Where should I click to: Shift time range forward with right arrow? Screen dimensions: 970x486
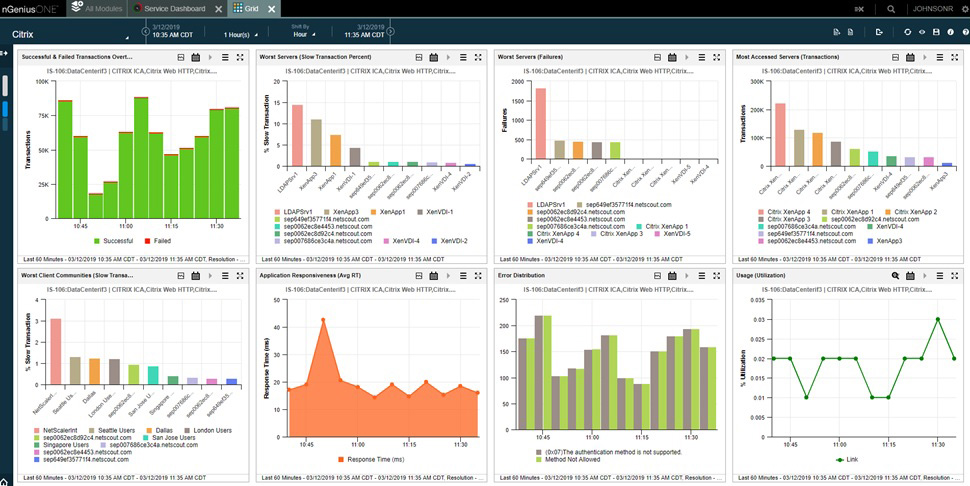point(390,32)
